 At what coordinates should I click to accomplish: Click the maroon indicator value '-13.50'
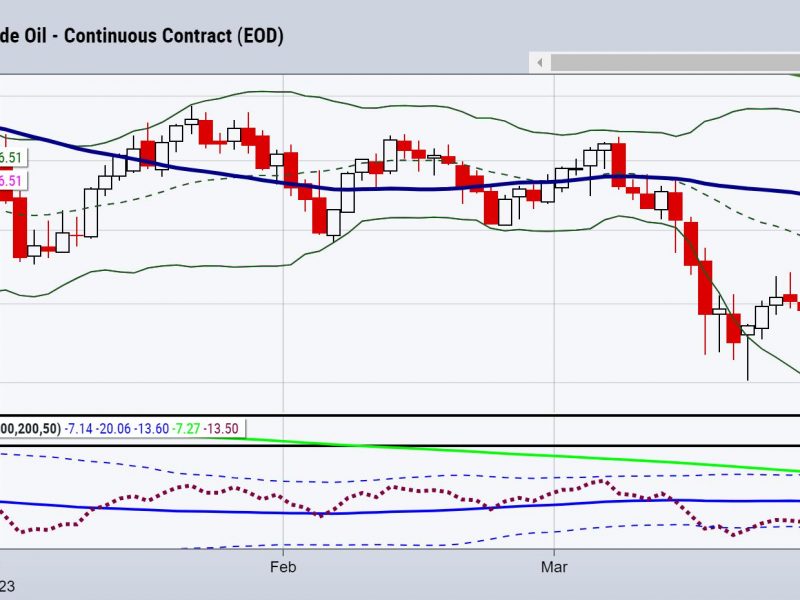tap(221, 429)
